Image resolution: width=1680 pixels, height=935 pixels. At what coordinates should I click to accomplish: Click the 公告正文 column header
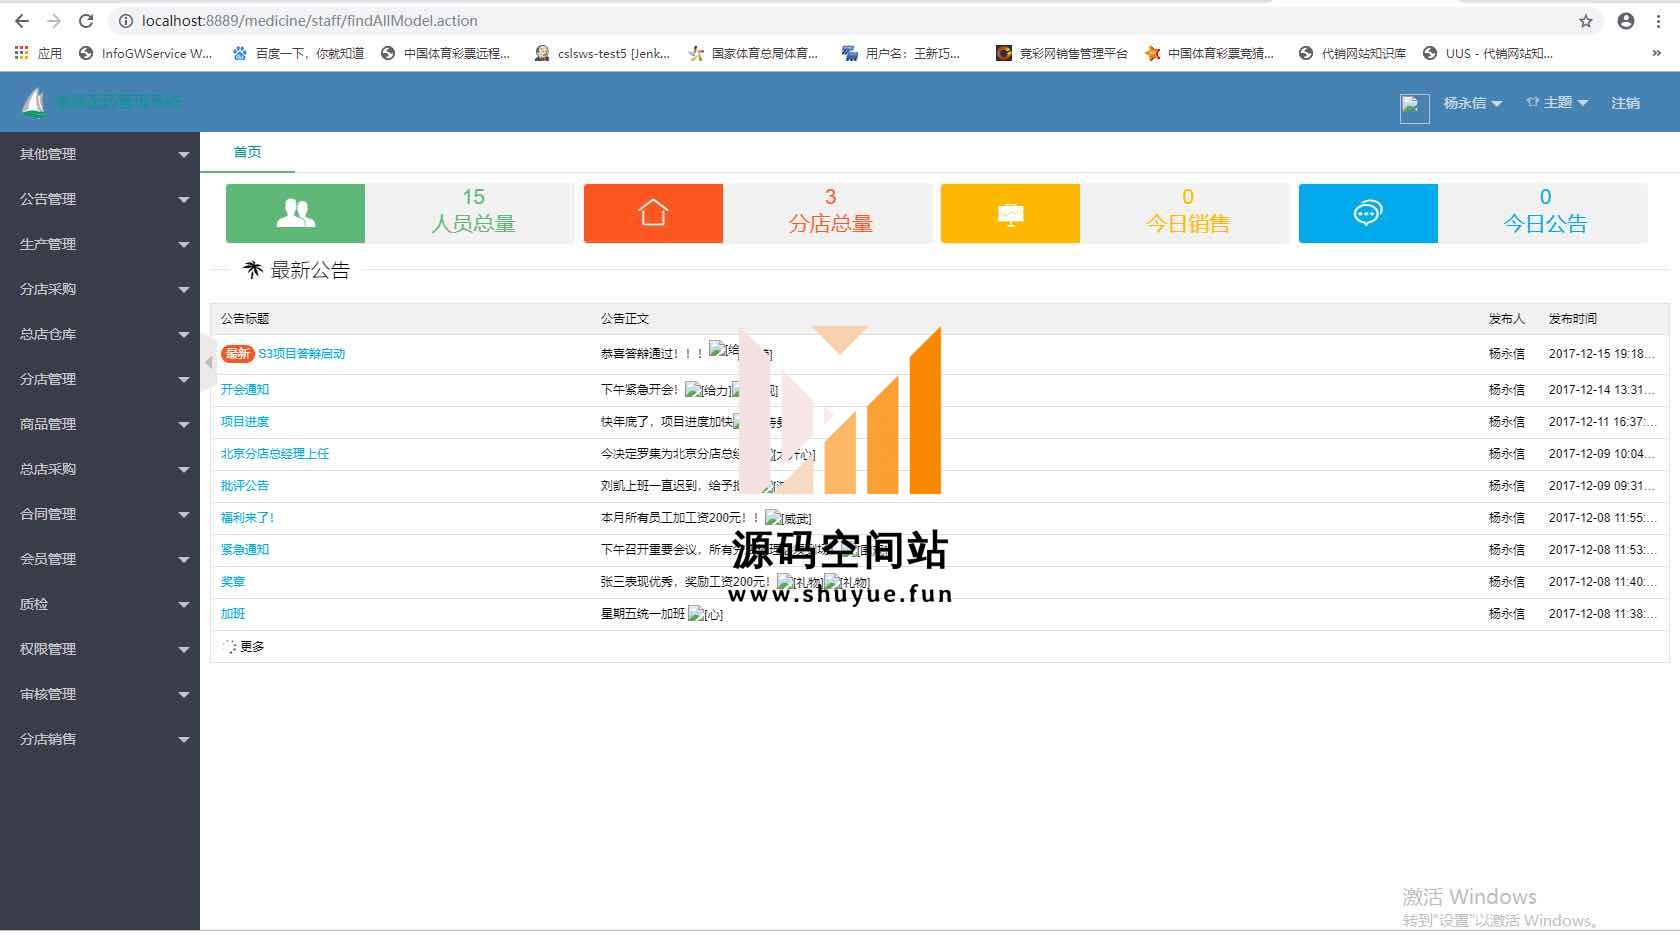tap(625, 319)
